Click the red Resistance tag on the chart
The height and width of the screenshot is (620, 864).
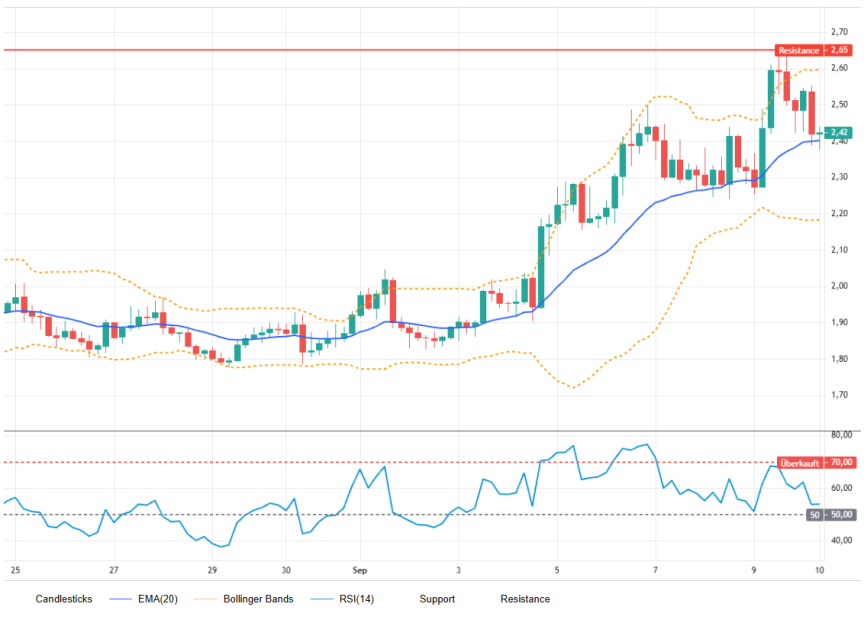[x=799, y=50]
